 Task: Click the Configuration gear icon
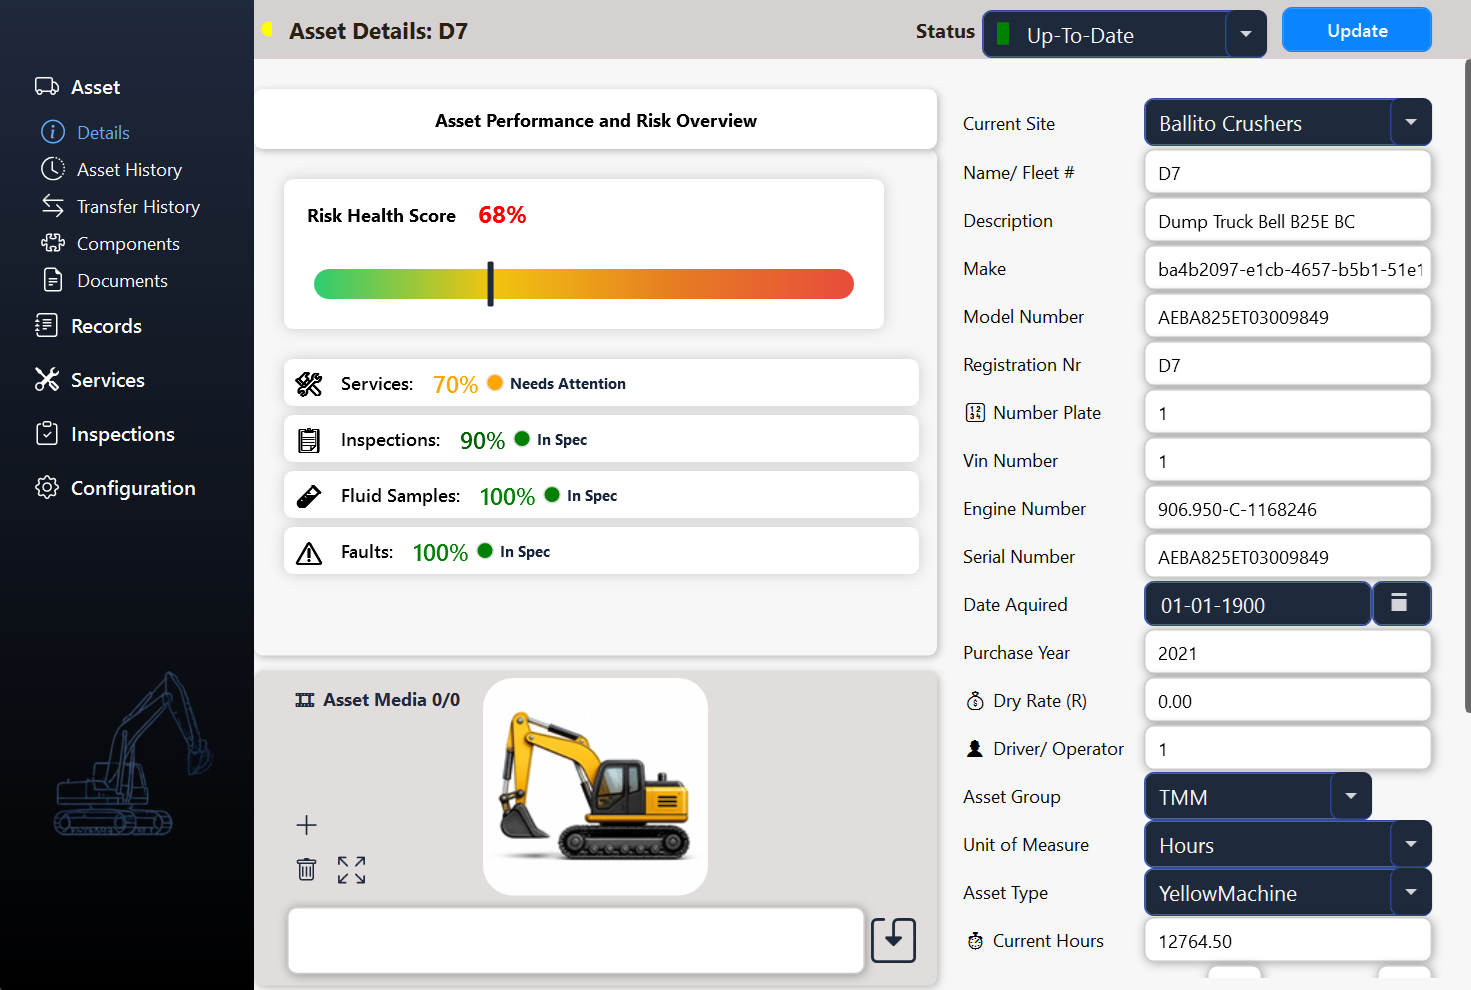(47, 487)
